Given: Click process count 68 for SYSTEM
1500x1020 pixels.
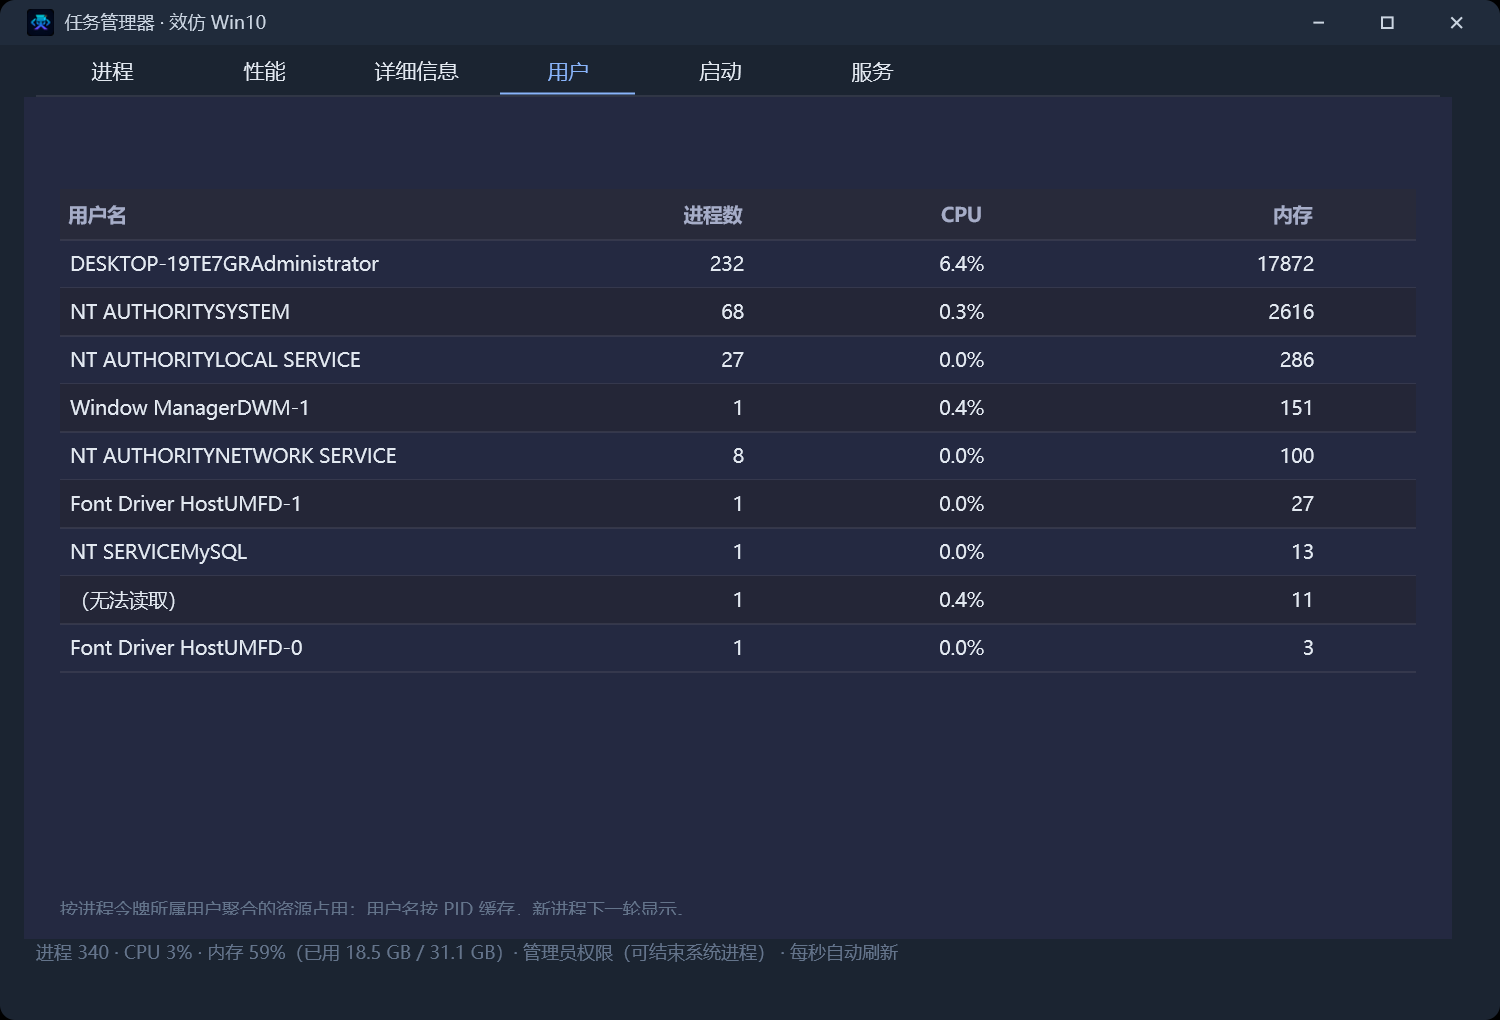Looking at the screenshot, I should coord(733,312).
